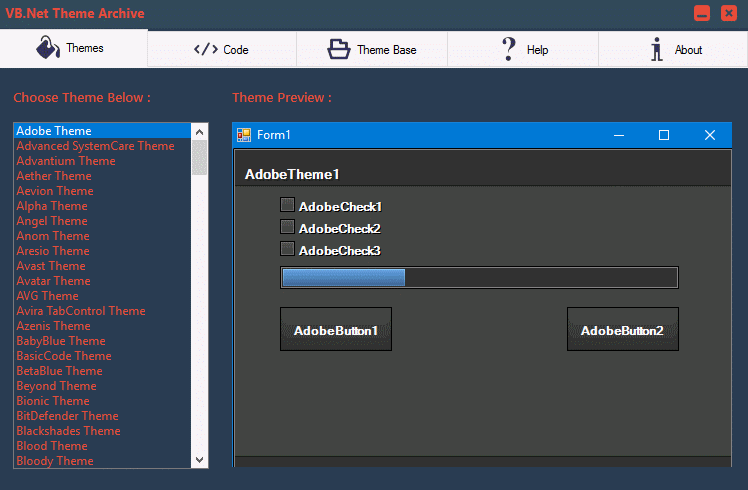Click the paint bucket Themes icon
Screen dimensions: 748x490
48,47
